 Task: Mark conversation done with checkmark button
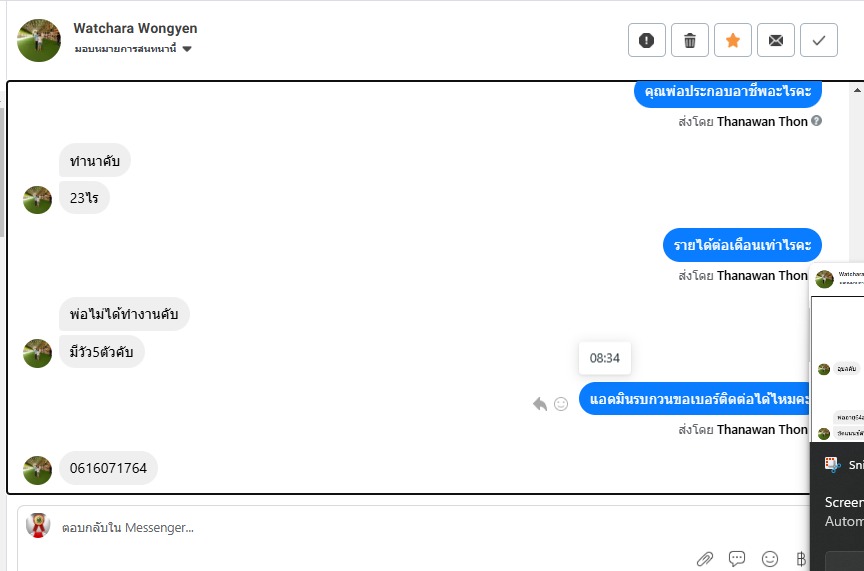[818, 40]
